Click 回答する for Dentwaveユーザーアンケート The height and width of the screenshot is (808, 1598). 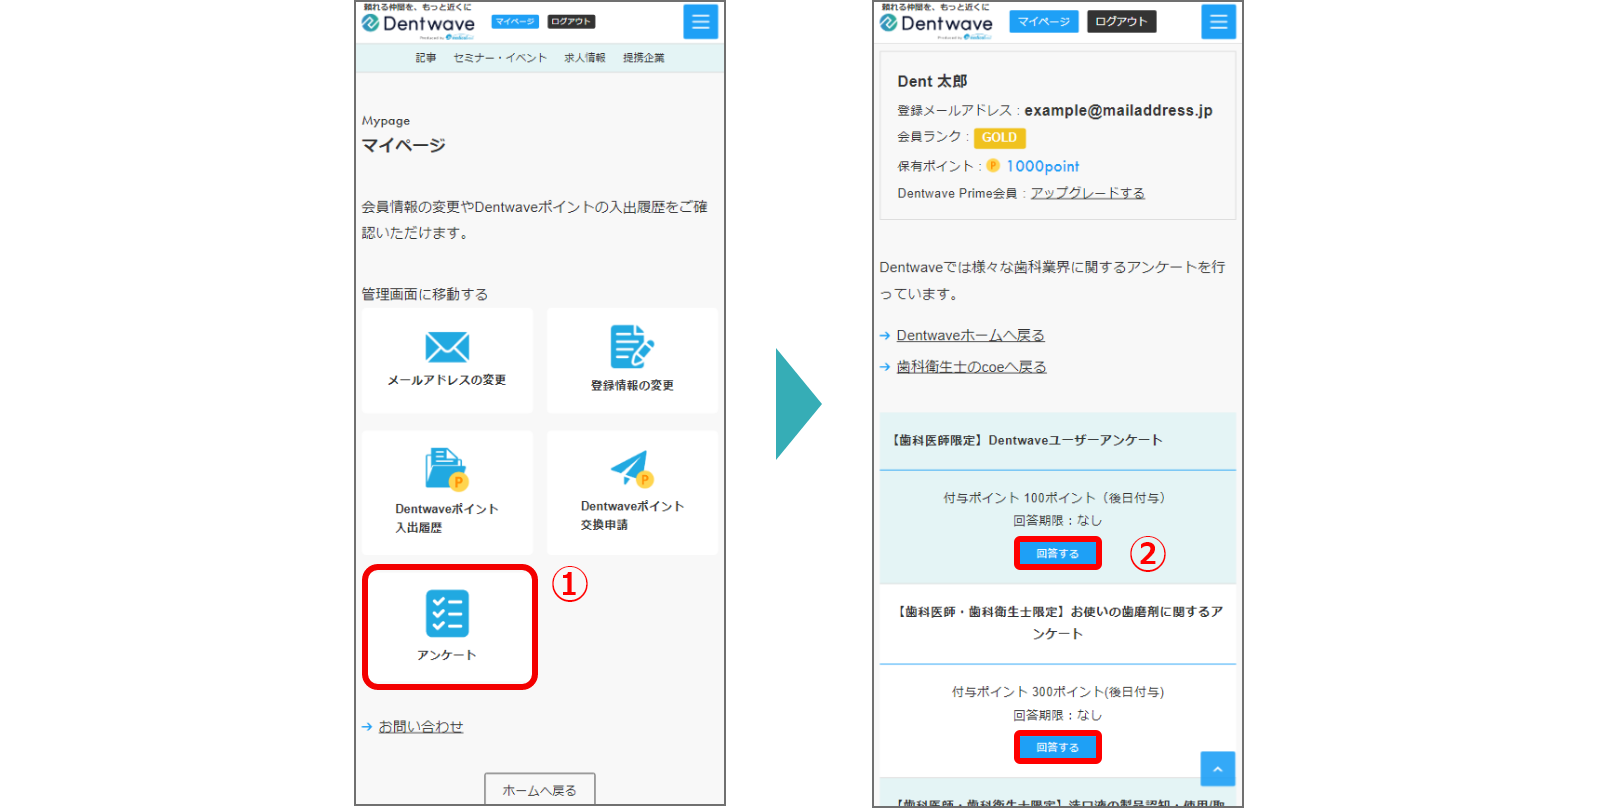coord(1058,553)
